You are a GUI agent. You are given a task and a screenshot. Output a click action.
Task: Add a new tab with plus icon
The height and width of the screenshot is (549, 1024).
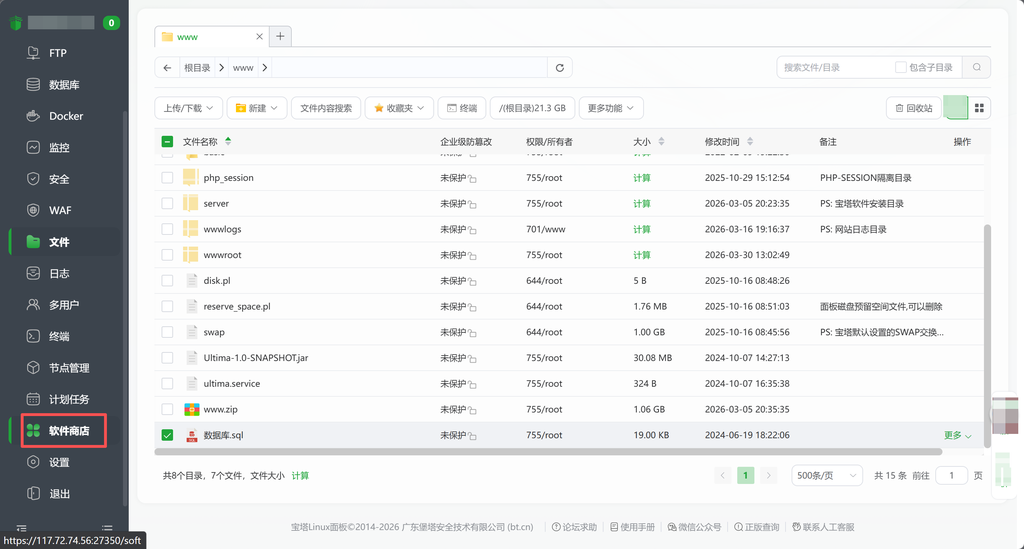pyautogui.click(x=281, y=36)
